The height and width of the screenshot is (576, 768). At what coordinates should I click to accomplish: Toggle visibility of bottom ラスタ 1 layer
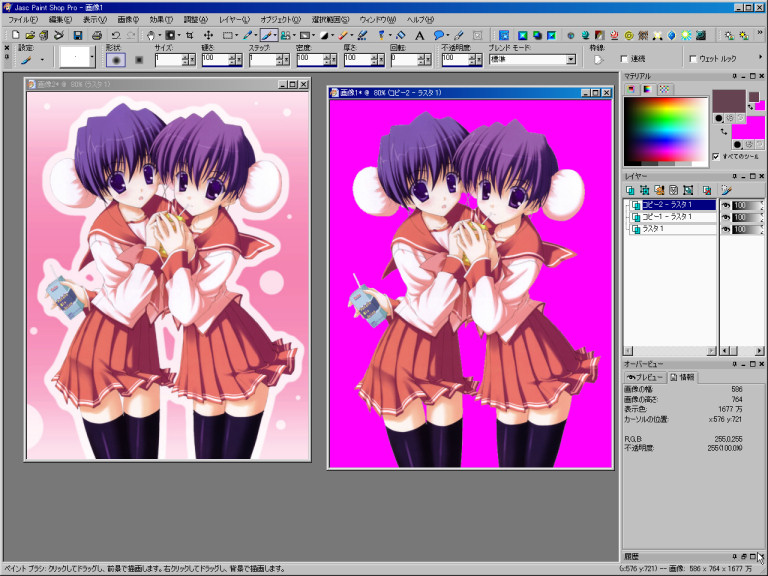(725, 229)
